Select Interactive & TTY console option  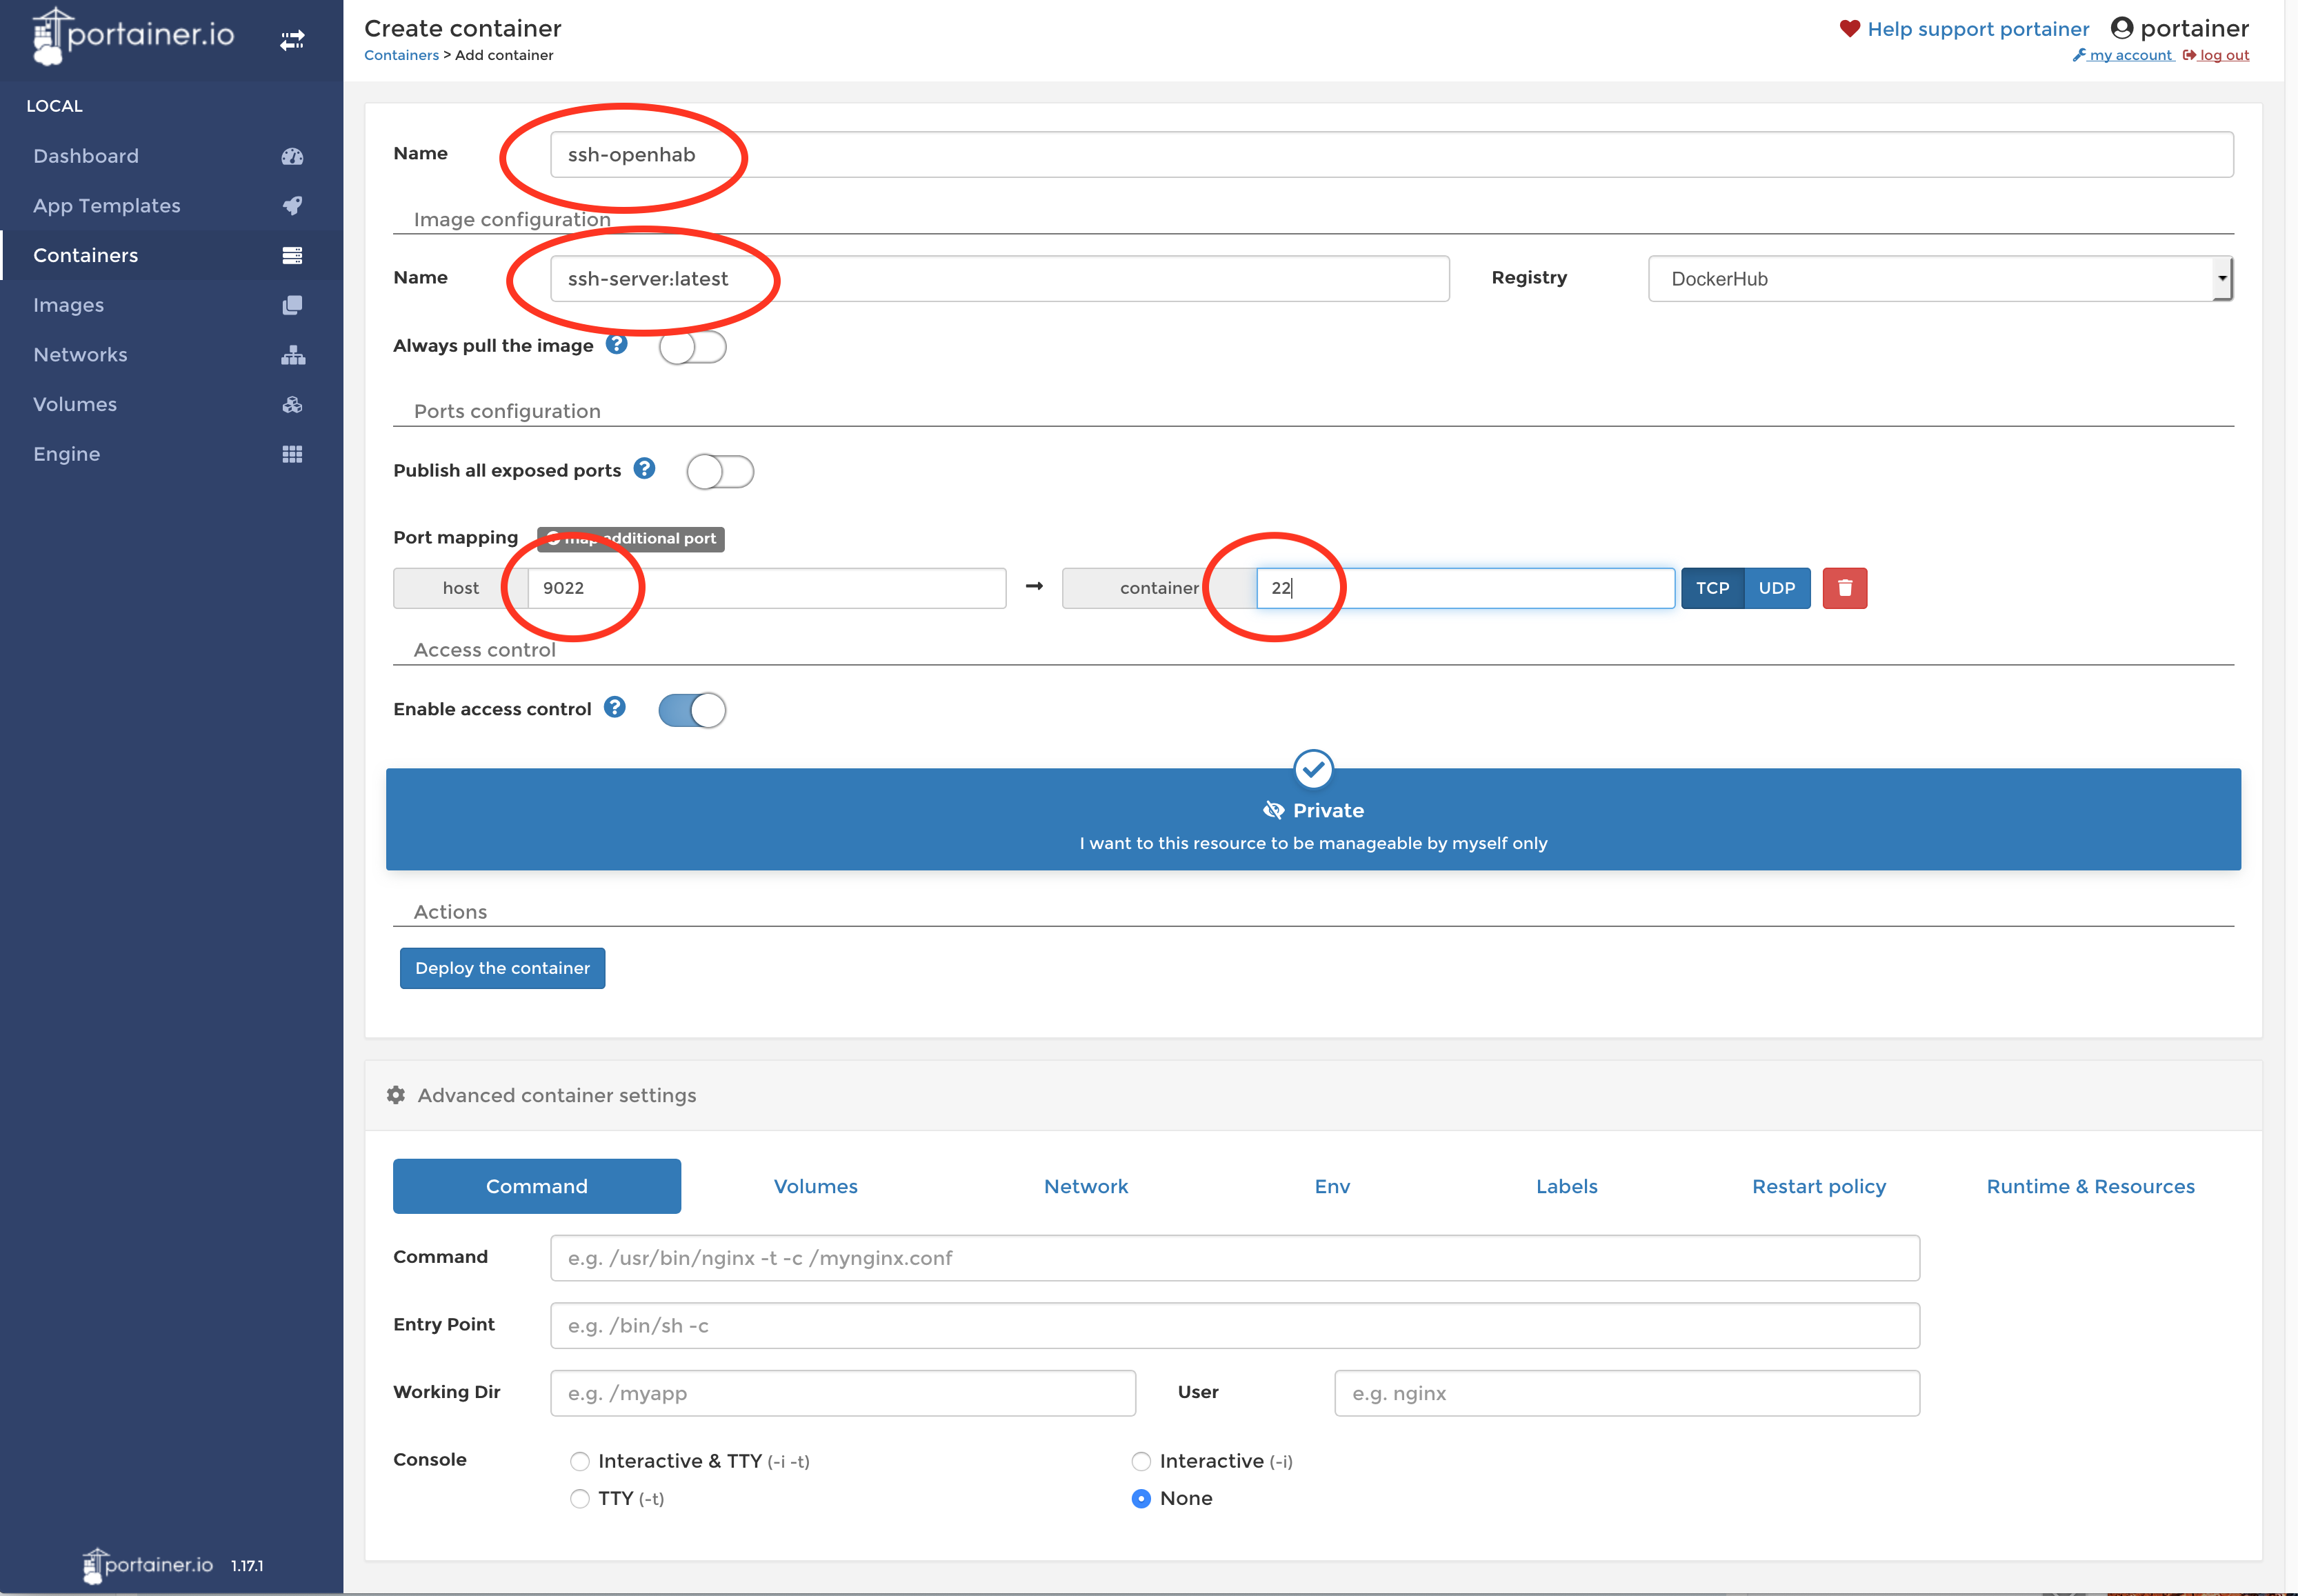pyautogui.click(x=580, y=1461)
